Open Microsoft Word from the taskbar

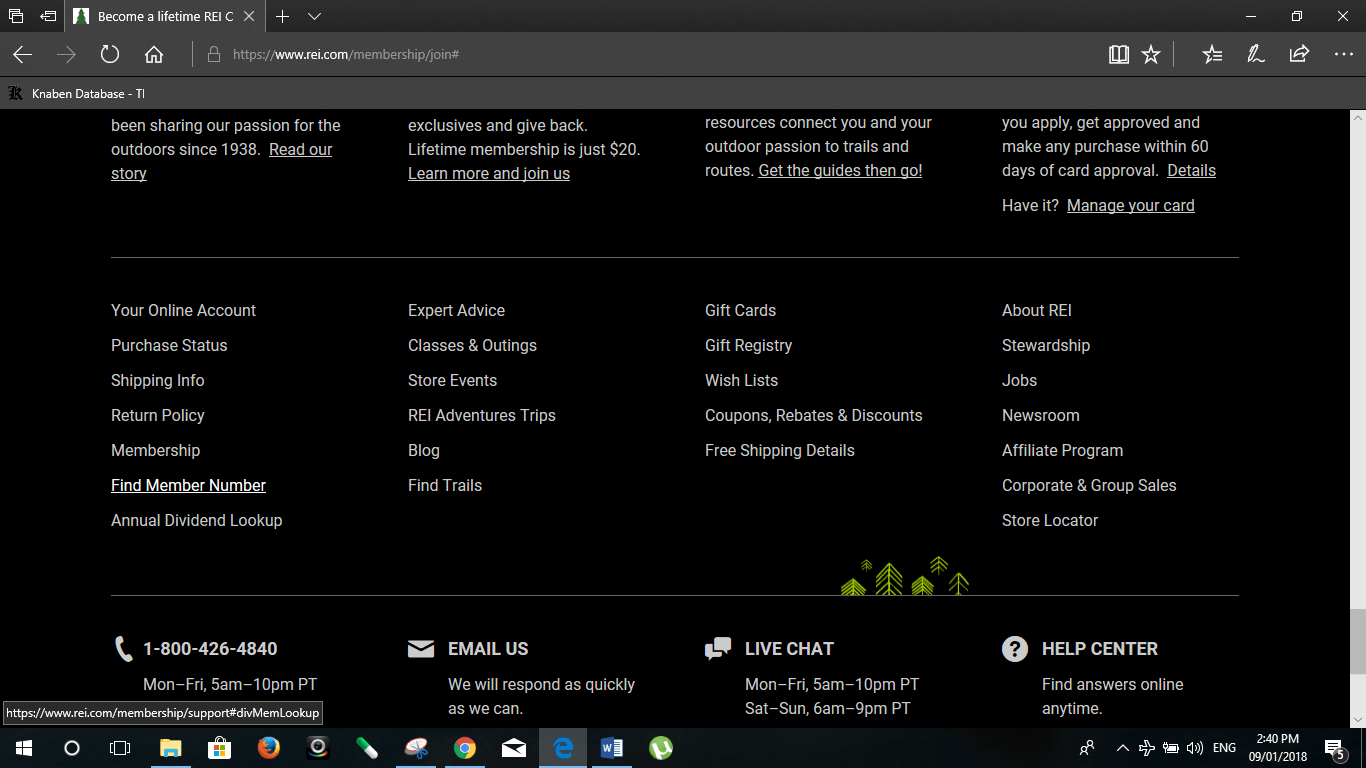[611, 748]
